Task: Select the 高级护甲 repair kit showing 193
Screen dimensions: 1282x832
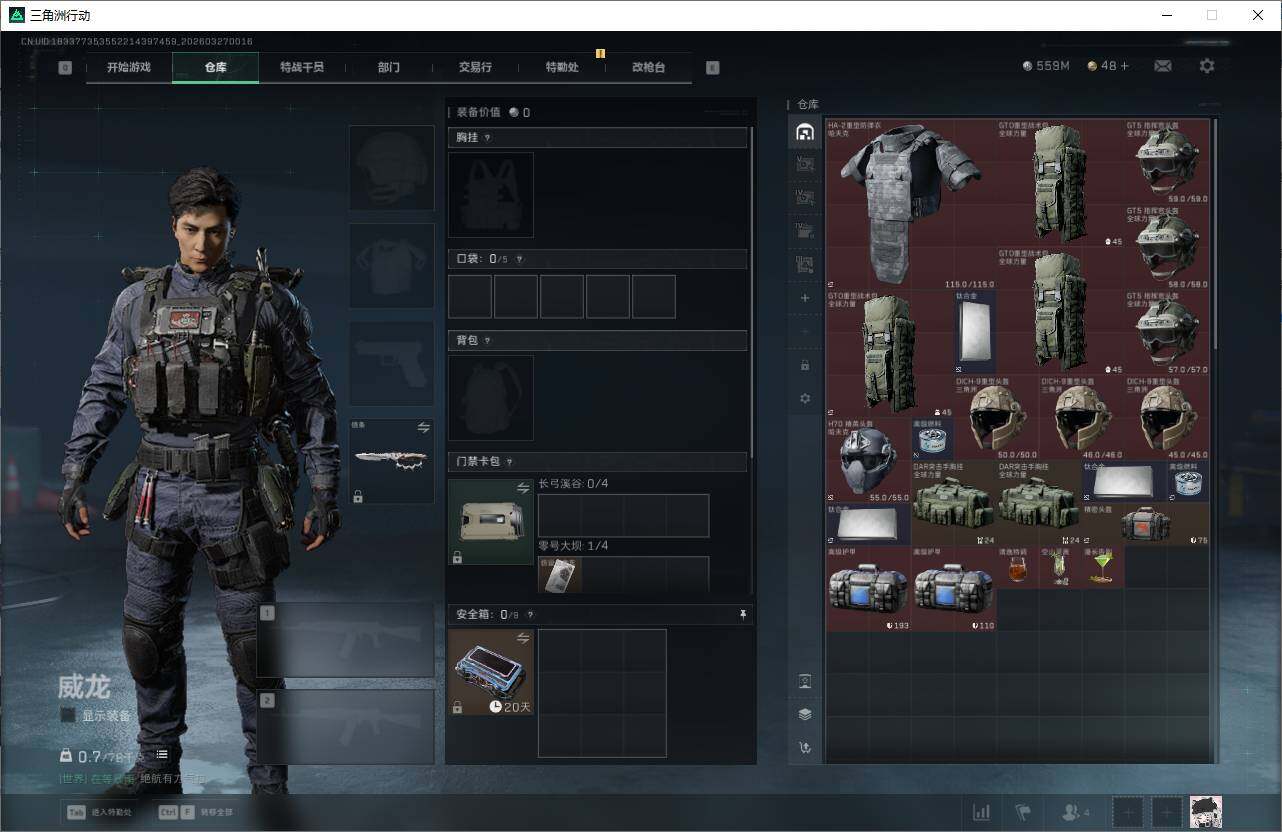Action: 868,588
